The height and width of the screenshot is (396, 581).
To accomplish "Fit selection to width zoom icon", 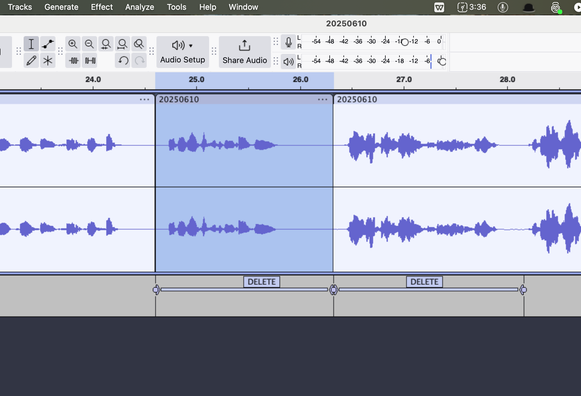I will pyautogui.click(x=106, y=44).
